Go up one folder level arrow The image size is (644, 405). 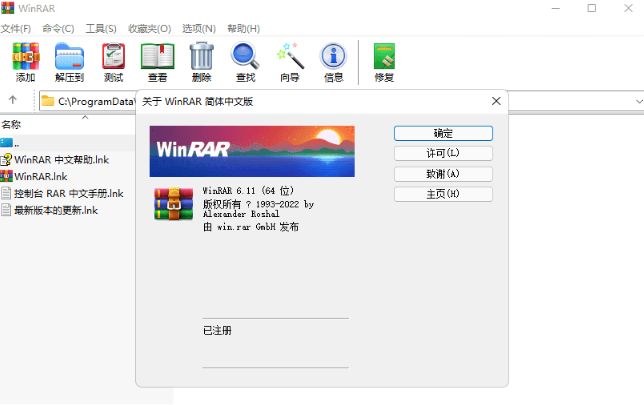pyautogui.click(x=13, y=100)
